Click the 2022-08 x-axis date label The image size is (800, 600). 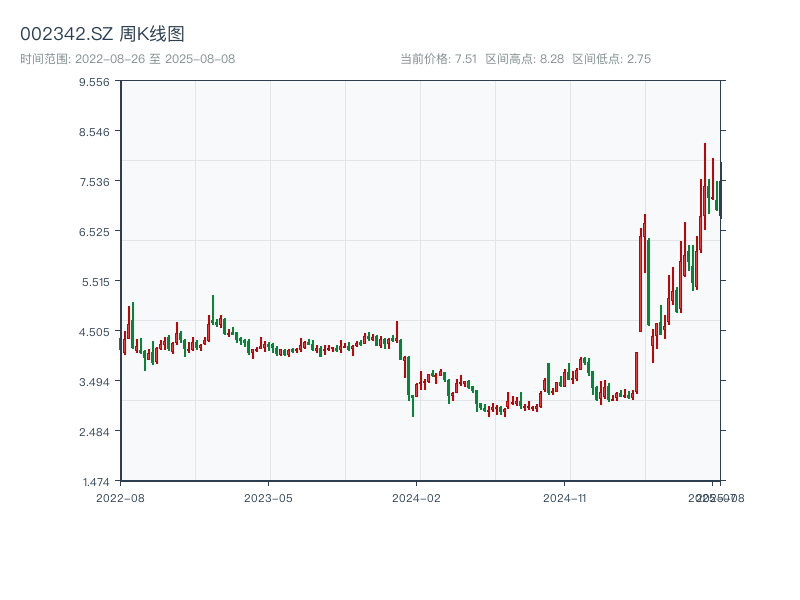120,497
